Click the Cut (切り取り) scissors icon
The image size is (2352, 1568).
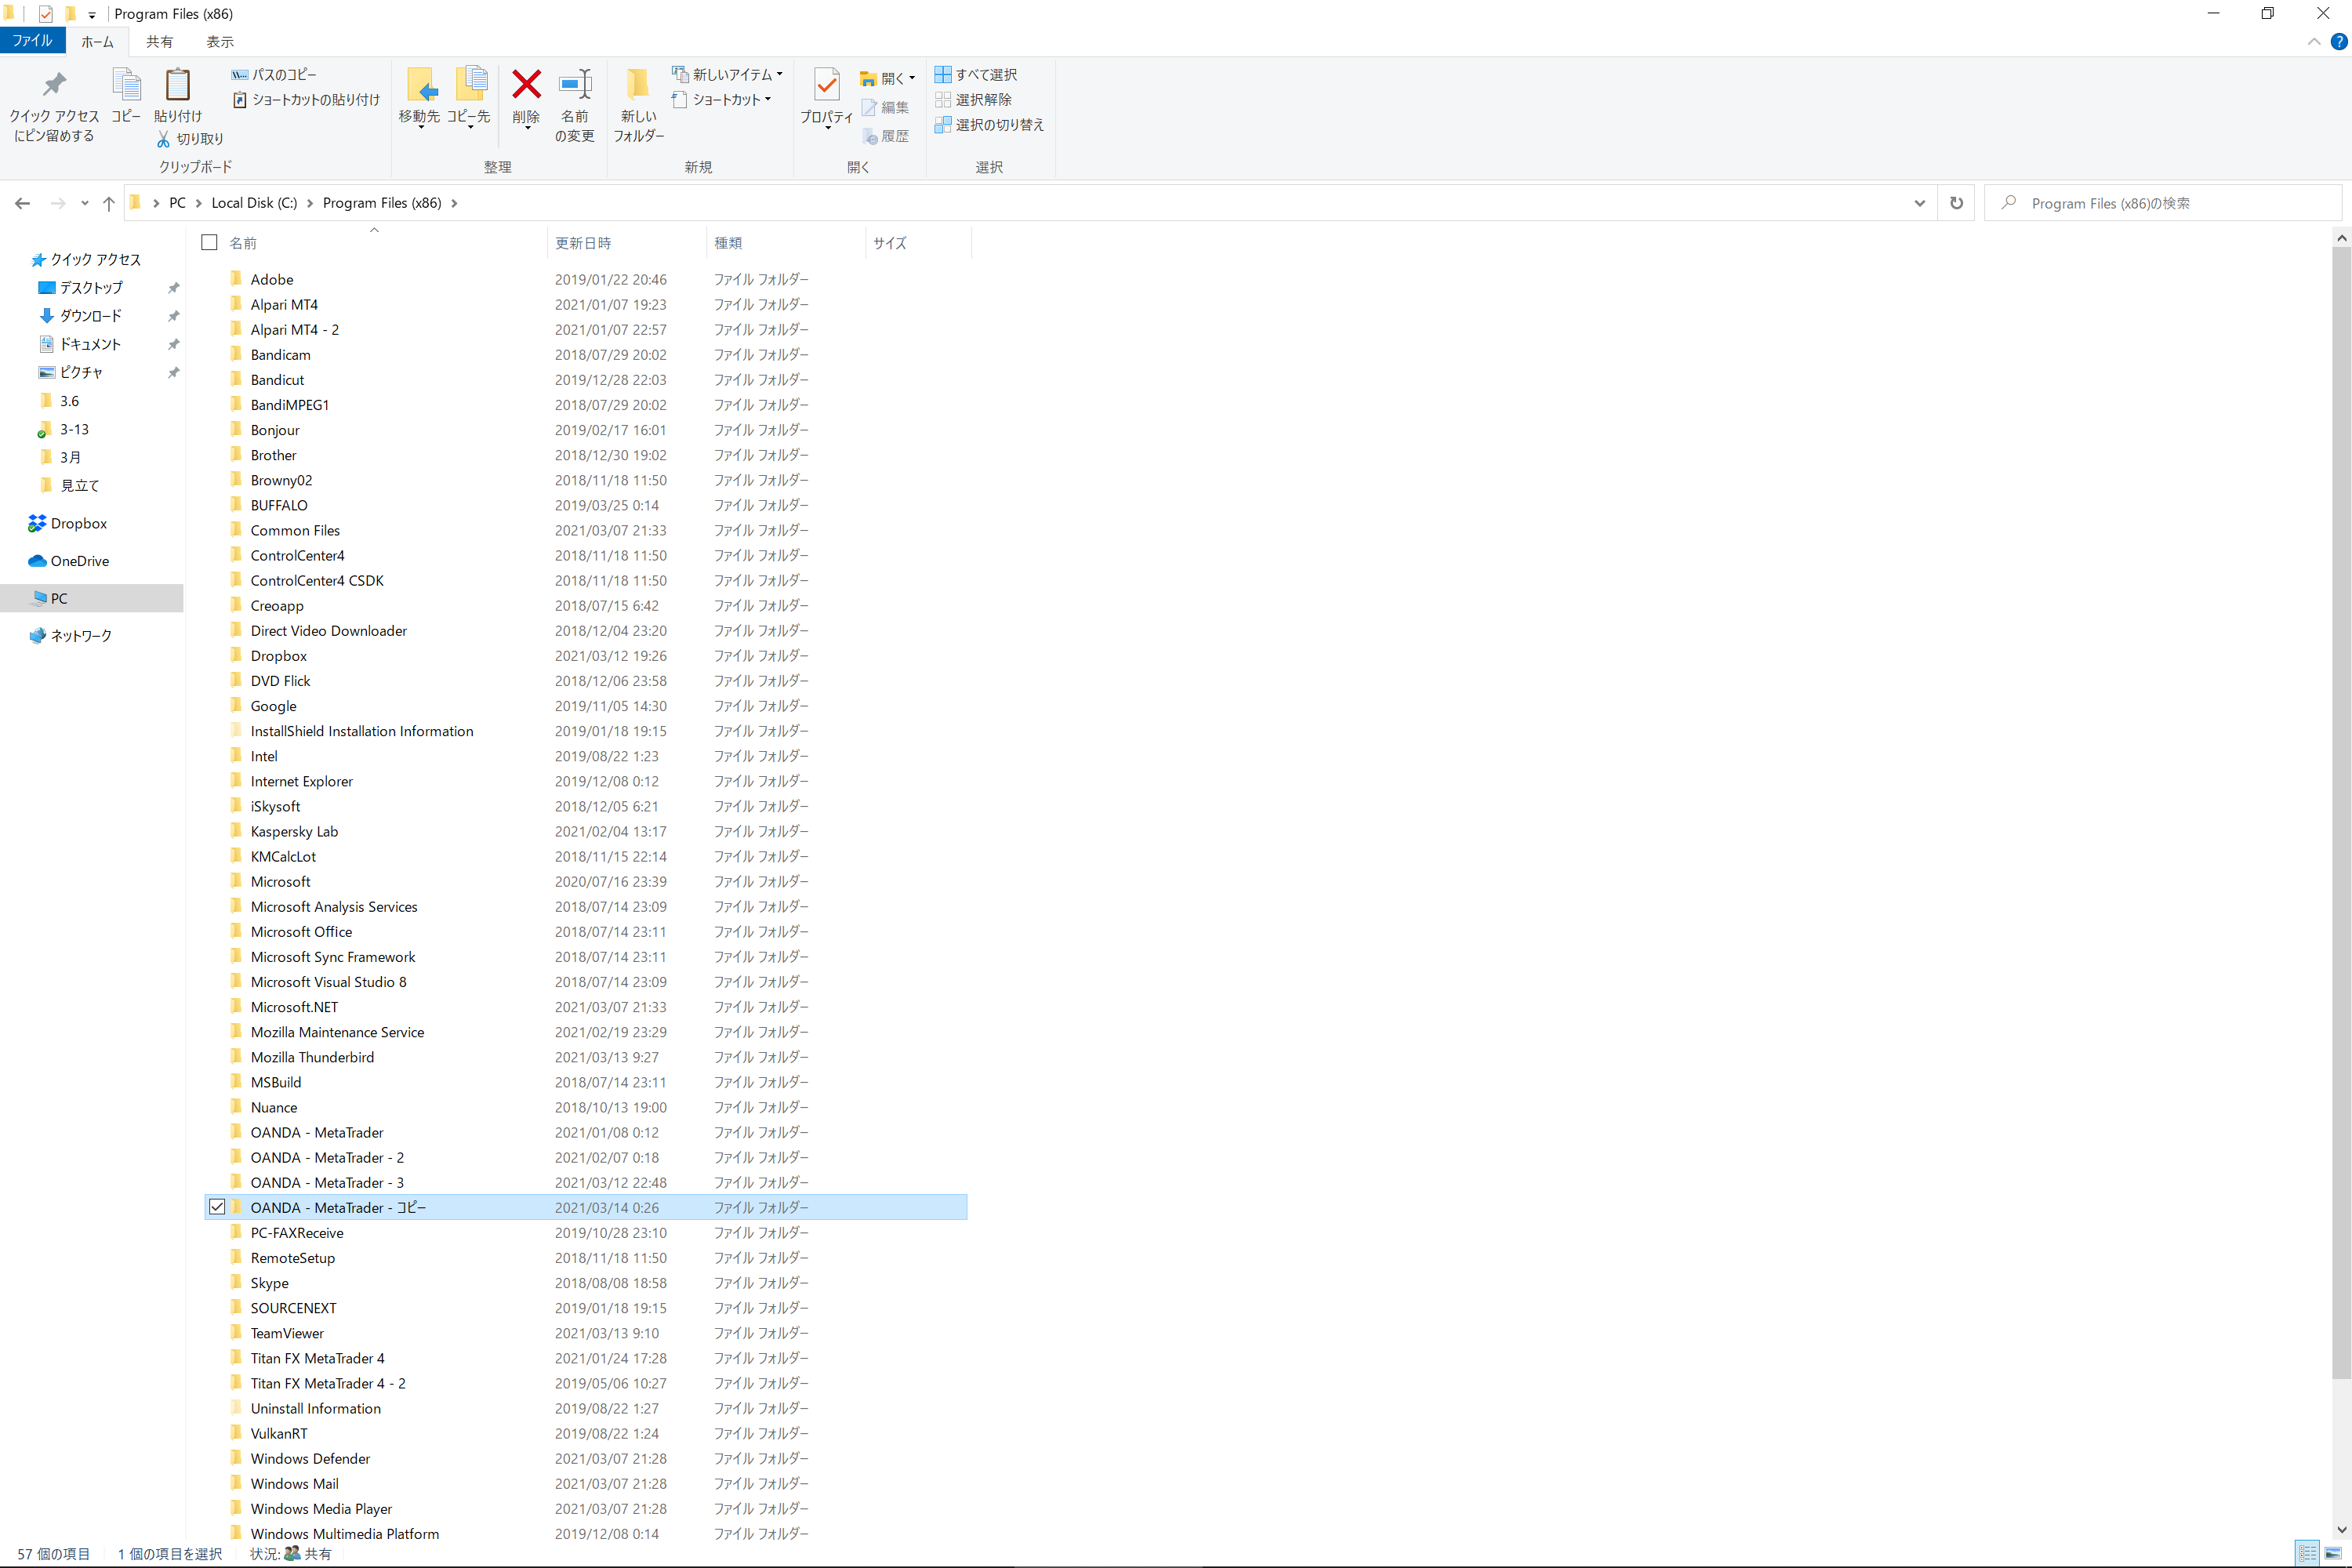pyautogui.click(x=164, y=139)
